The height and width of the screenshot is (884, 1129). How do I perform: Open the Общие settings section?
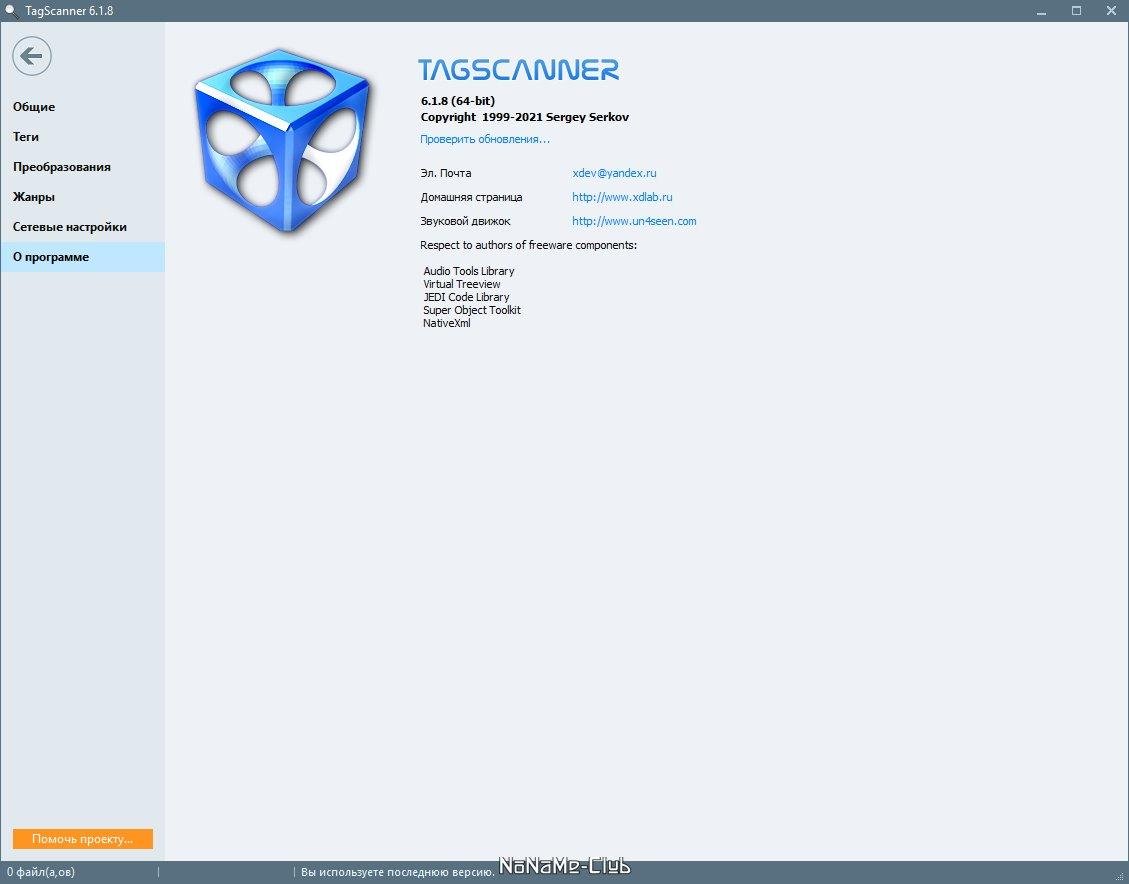pyautogui.click(x=34, y=107)
